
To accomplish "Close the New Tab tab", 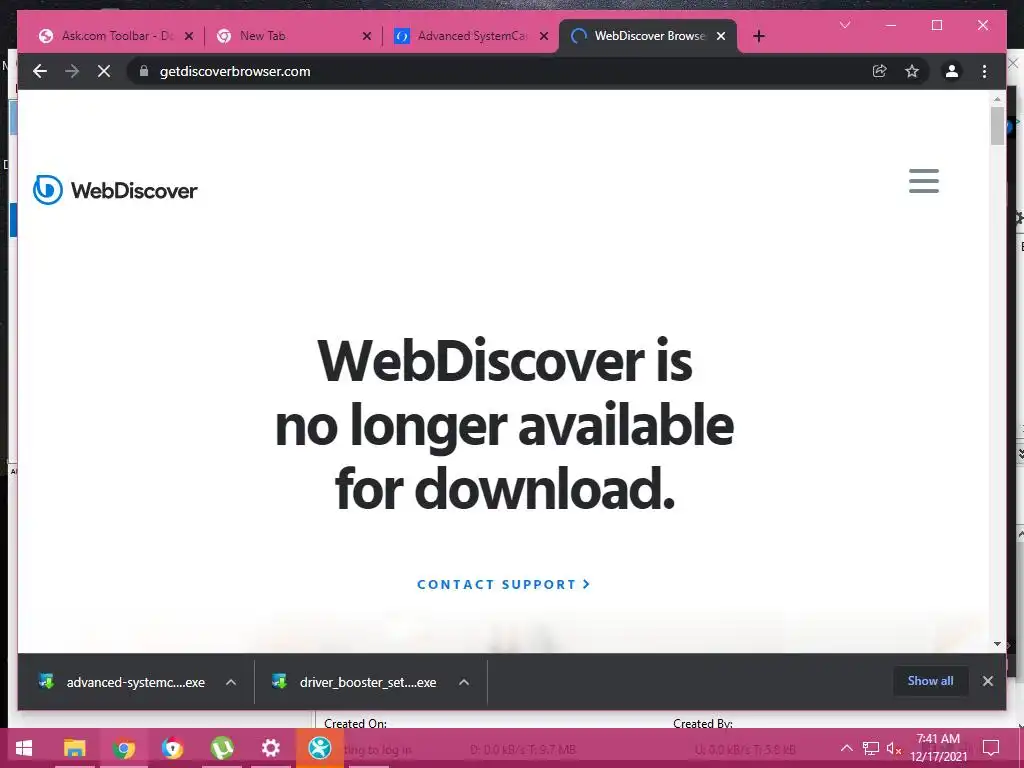I will [366, 36].
